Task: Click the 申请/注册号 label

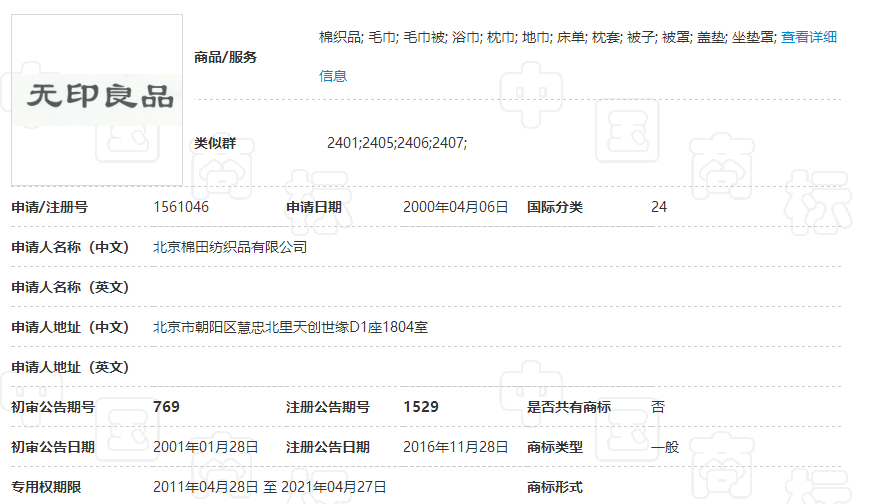Action: (49, 207)
